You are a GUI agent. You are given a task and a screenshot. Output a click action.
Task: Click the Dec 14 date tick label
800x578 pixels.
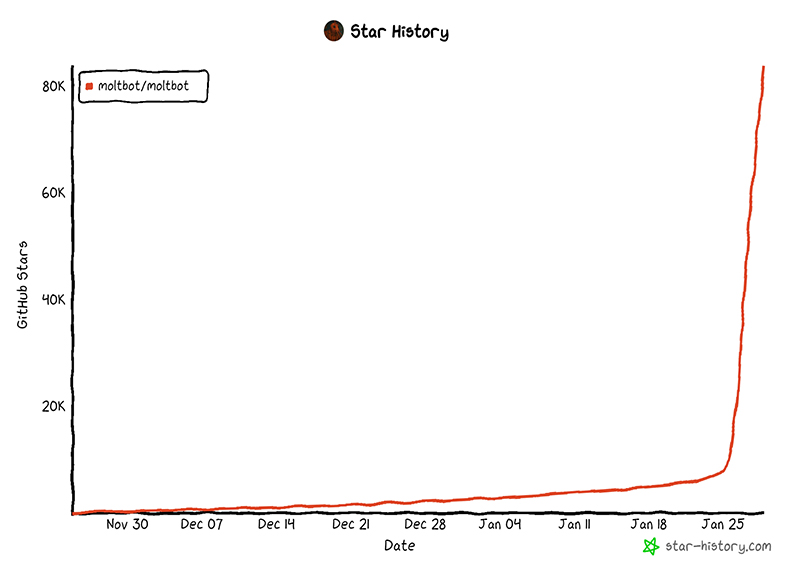(276, 524)
